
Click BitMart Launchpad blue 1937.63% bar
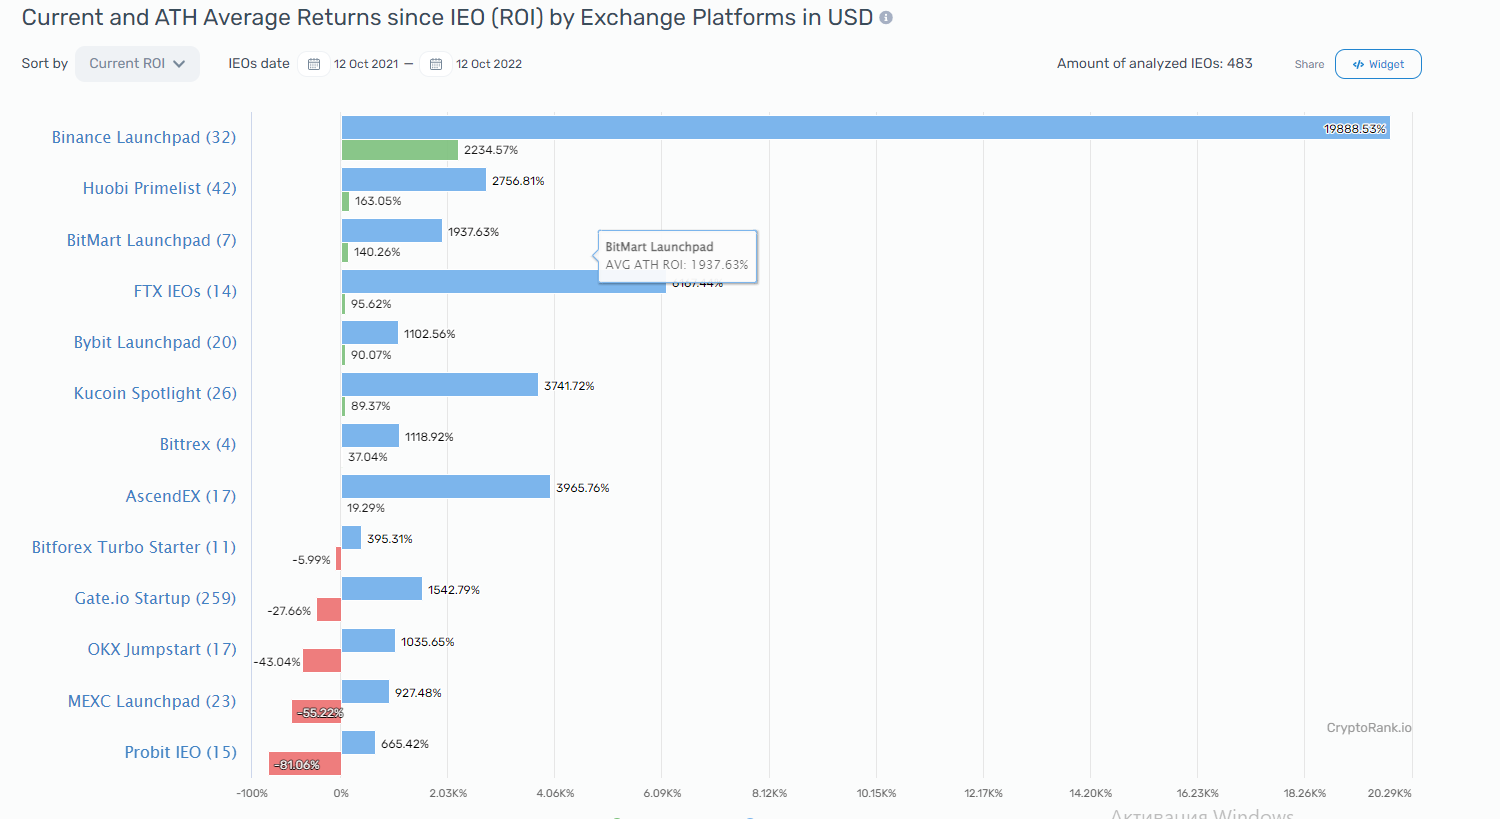392,231
